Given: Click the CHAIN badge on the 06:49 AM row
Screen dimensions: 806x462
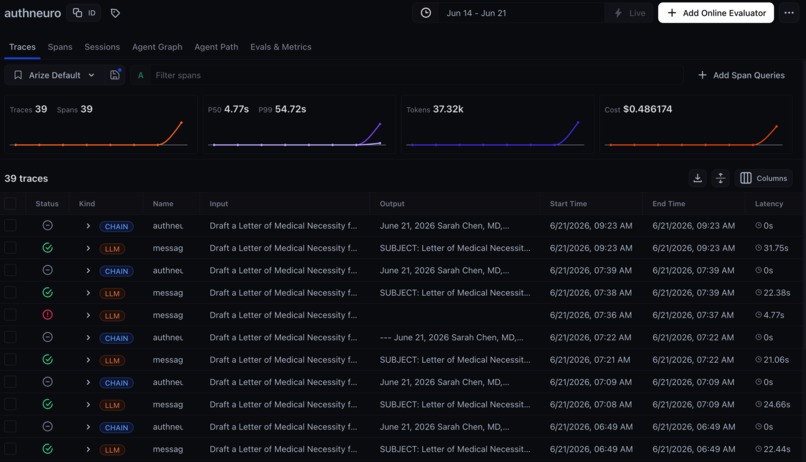Looking at the screenshot, I should (116, 428).
